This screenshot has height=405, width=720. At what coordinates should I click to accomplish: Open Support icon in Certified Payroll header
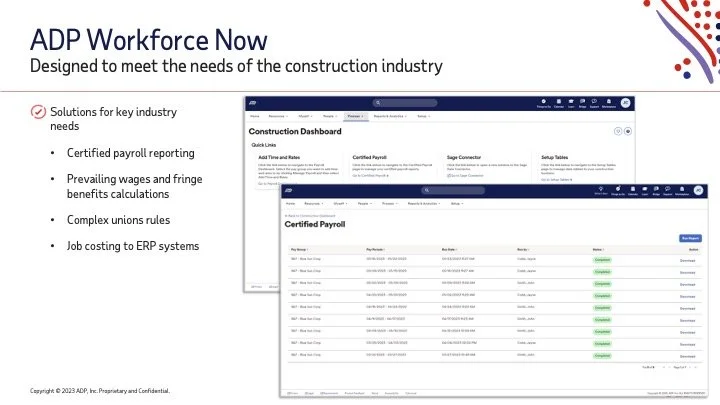click(x=668, y=191)
